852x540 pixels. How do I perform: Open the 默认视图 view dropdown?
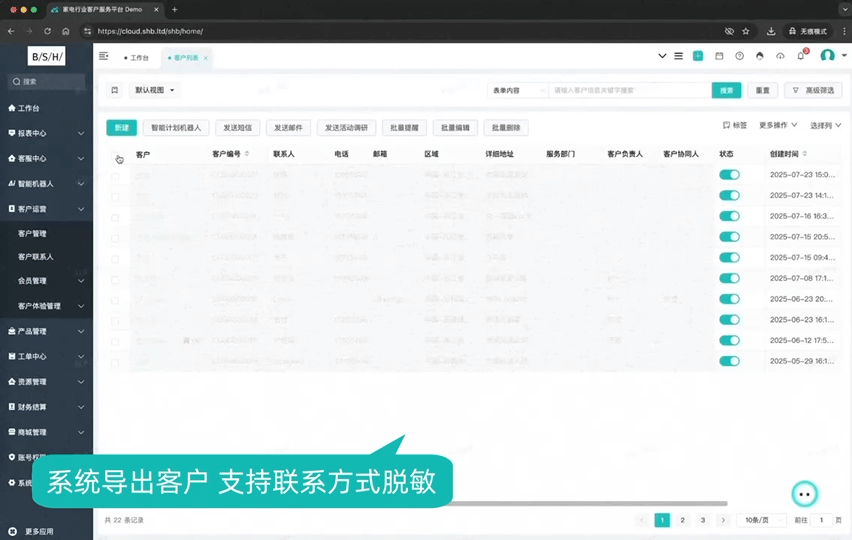pos(155,90)
